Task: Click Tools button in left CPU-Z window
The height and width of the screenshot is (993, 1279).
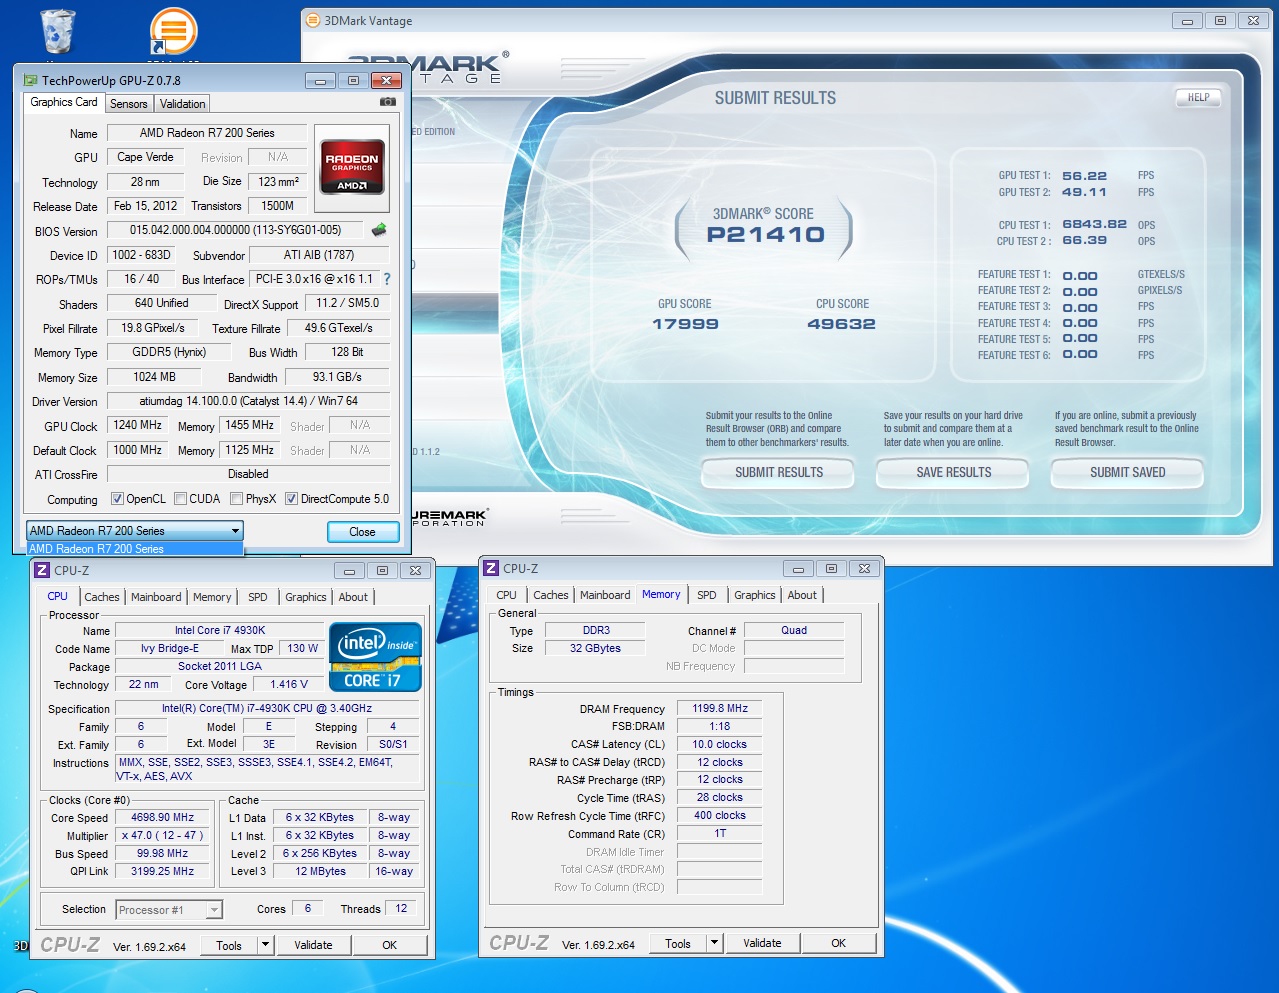Action: pyautogui.click(x=229, y=945)
